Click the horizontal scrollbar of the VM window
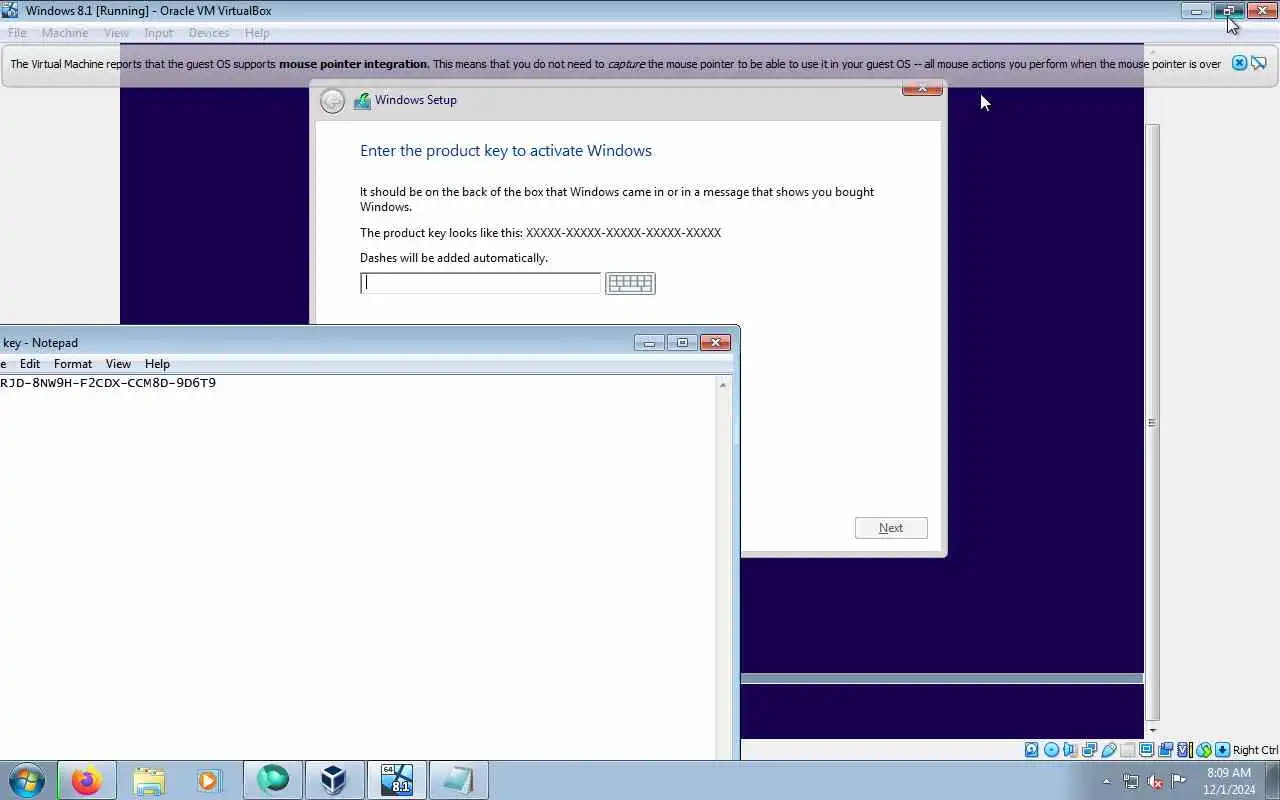Image resolution: width=1280 pixels, height=800 pixels. [x=942, y=678]
